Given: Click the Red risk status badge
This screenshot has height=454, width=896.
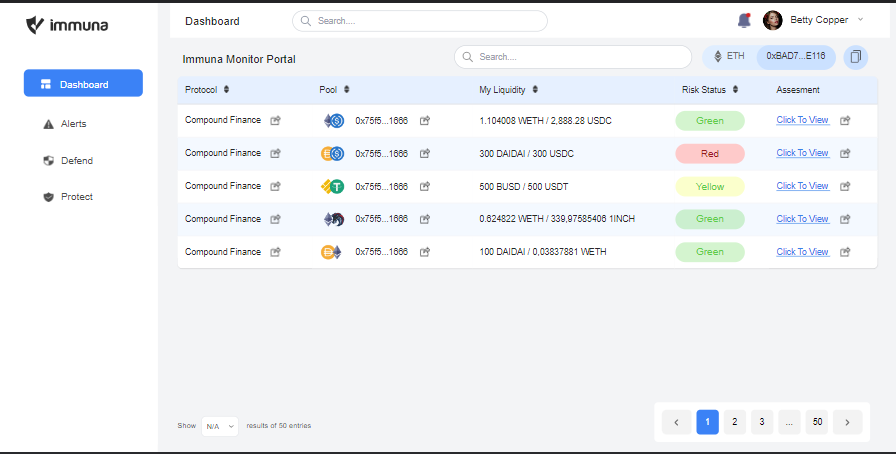Looking at the screenshot, I should (710, 154).
